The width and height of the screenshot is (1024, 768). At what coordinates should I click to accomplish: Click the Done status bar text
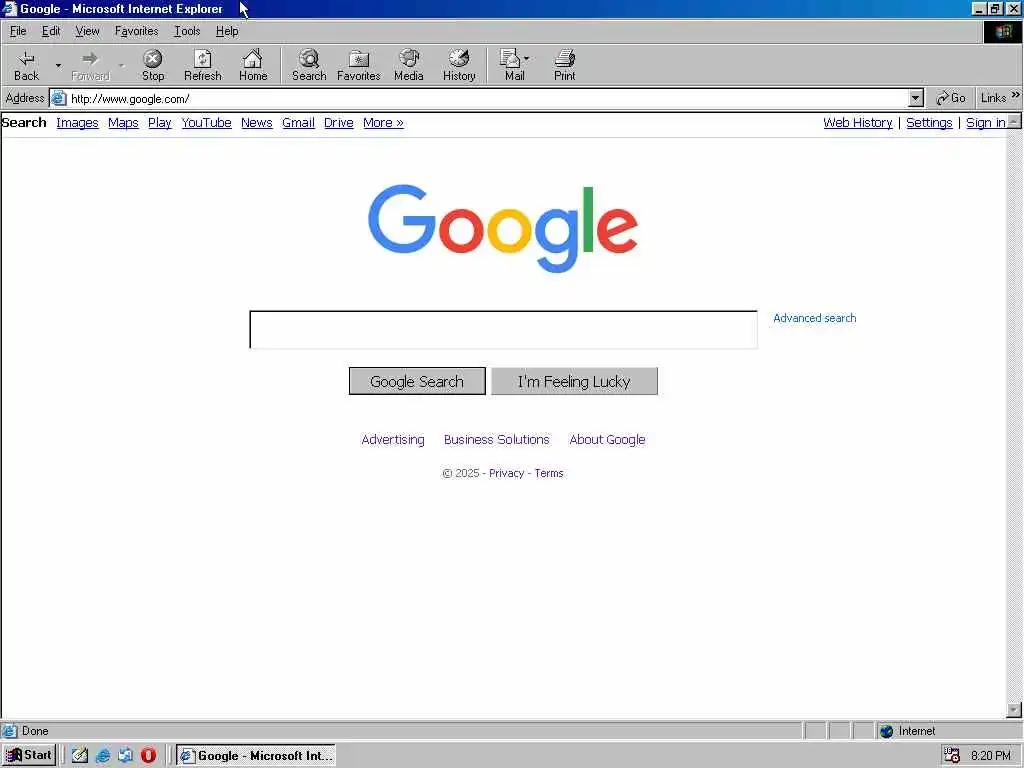pos(35,731)
